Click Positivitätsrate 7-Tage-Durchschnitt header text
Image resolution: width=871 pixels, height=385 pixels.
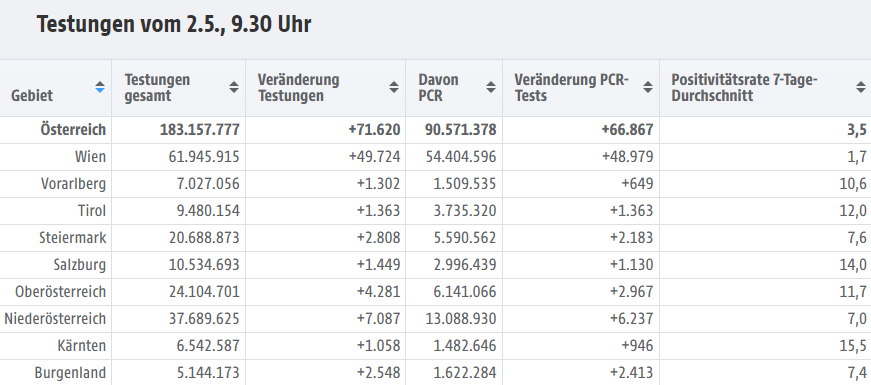744,88
